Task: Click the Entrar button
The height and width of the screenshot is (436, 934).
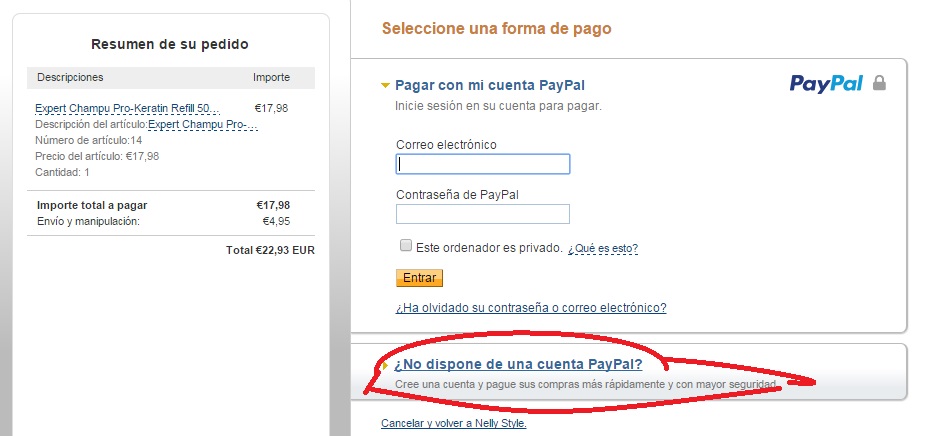Action: point(419,278)
